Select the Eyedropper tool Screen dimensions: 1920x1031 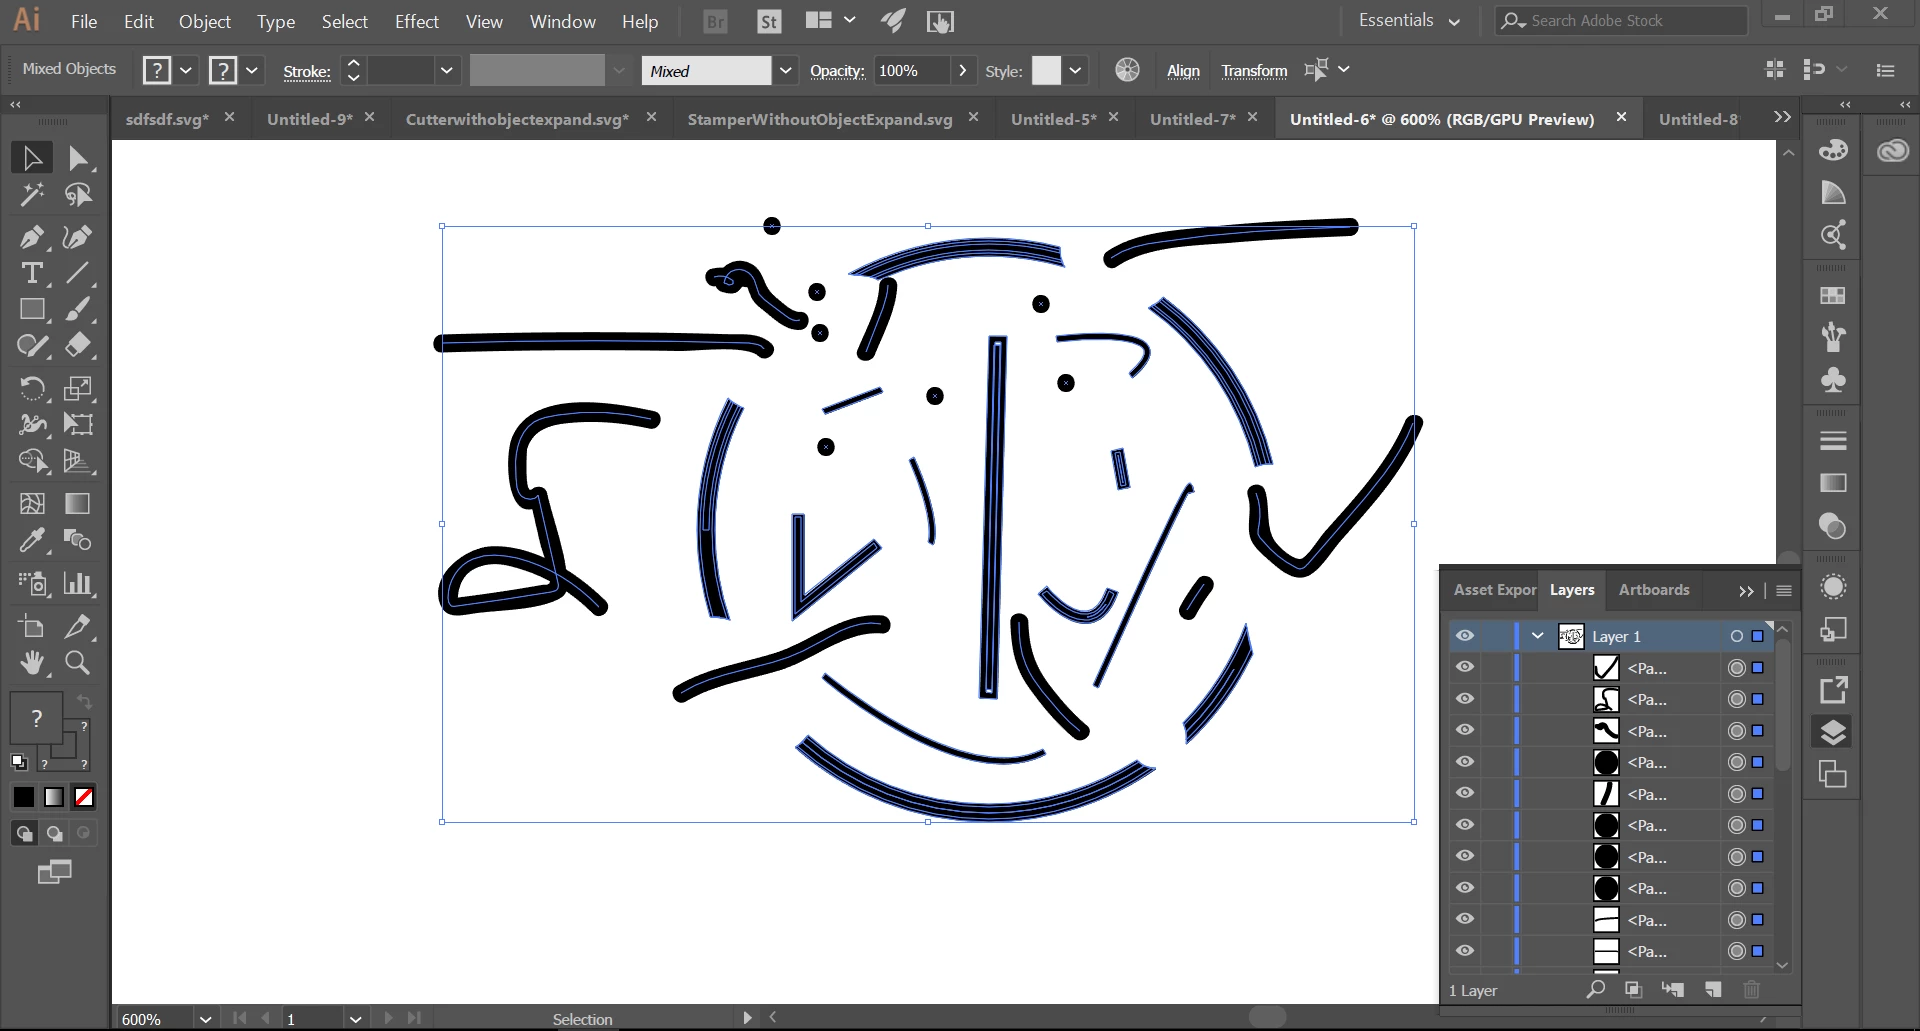click(32, 540)
